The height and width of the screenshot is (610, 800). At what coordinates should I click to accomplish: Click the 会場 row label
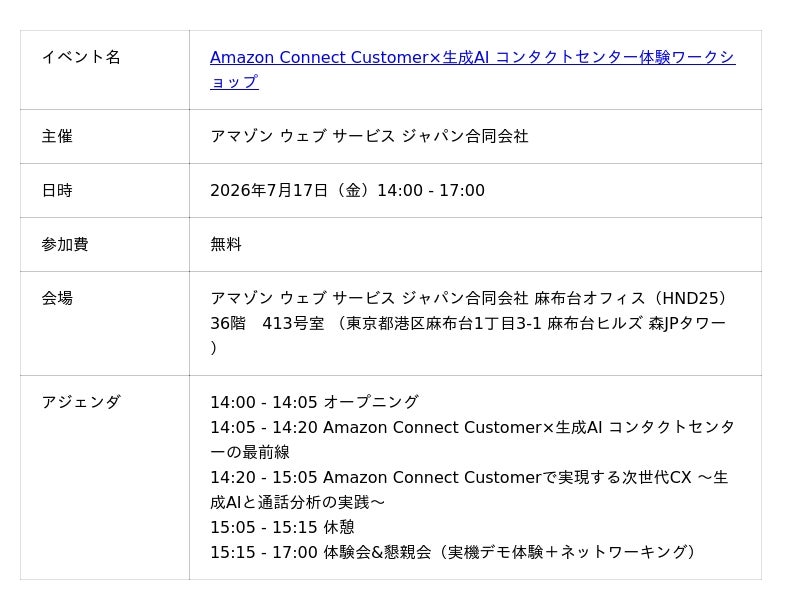click(x=57, y=298)
